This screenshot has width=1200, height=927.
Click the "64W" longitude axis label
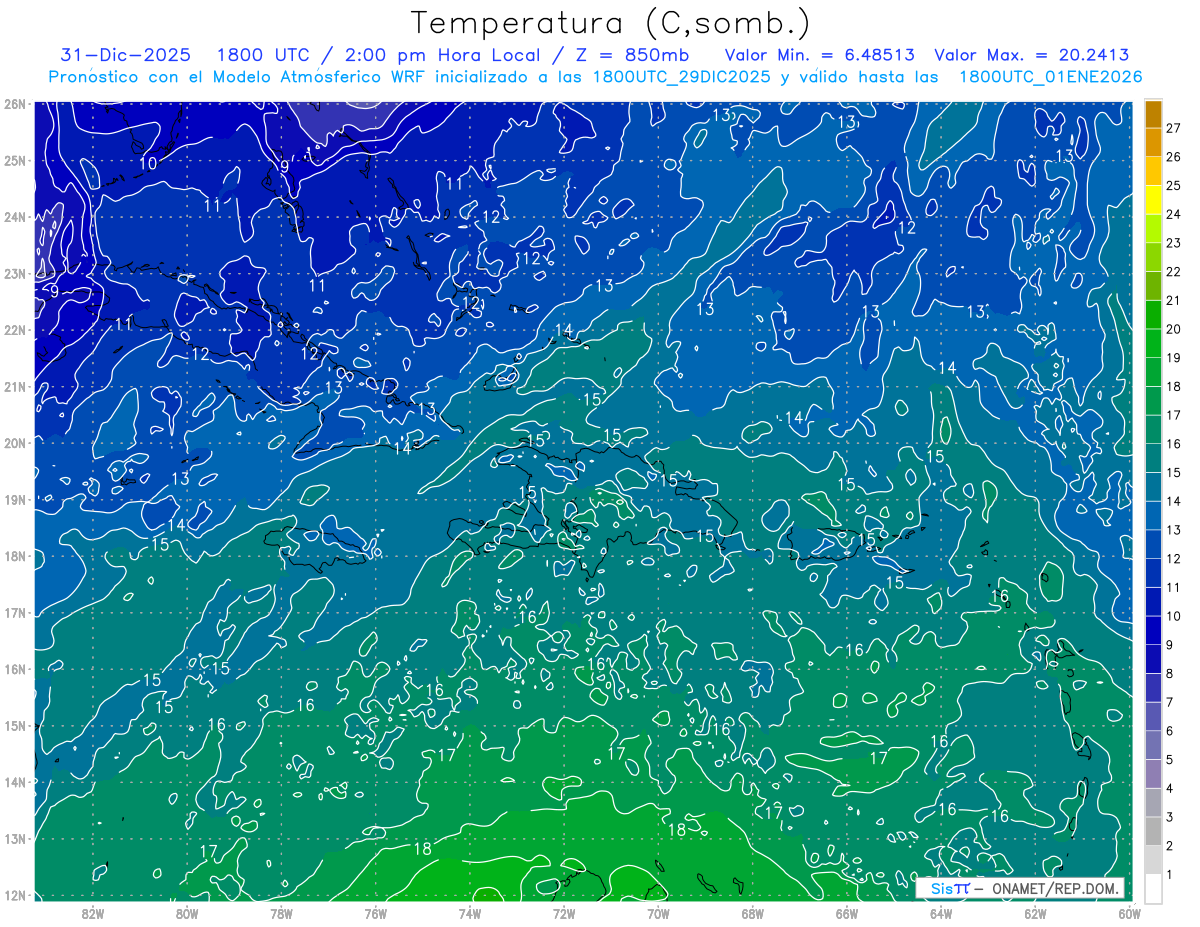(940, 913)
